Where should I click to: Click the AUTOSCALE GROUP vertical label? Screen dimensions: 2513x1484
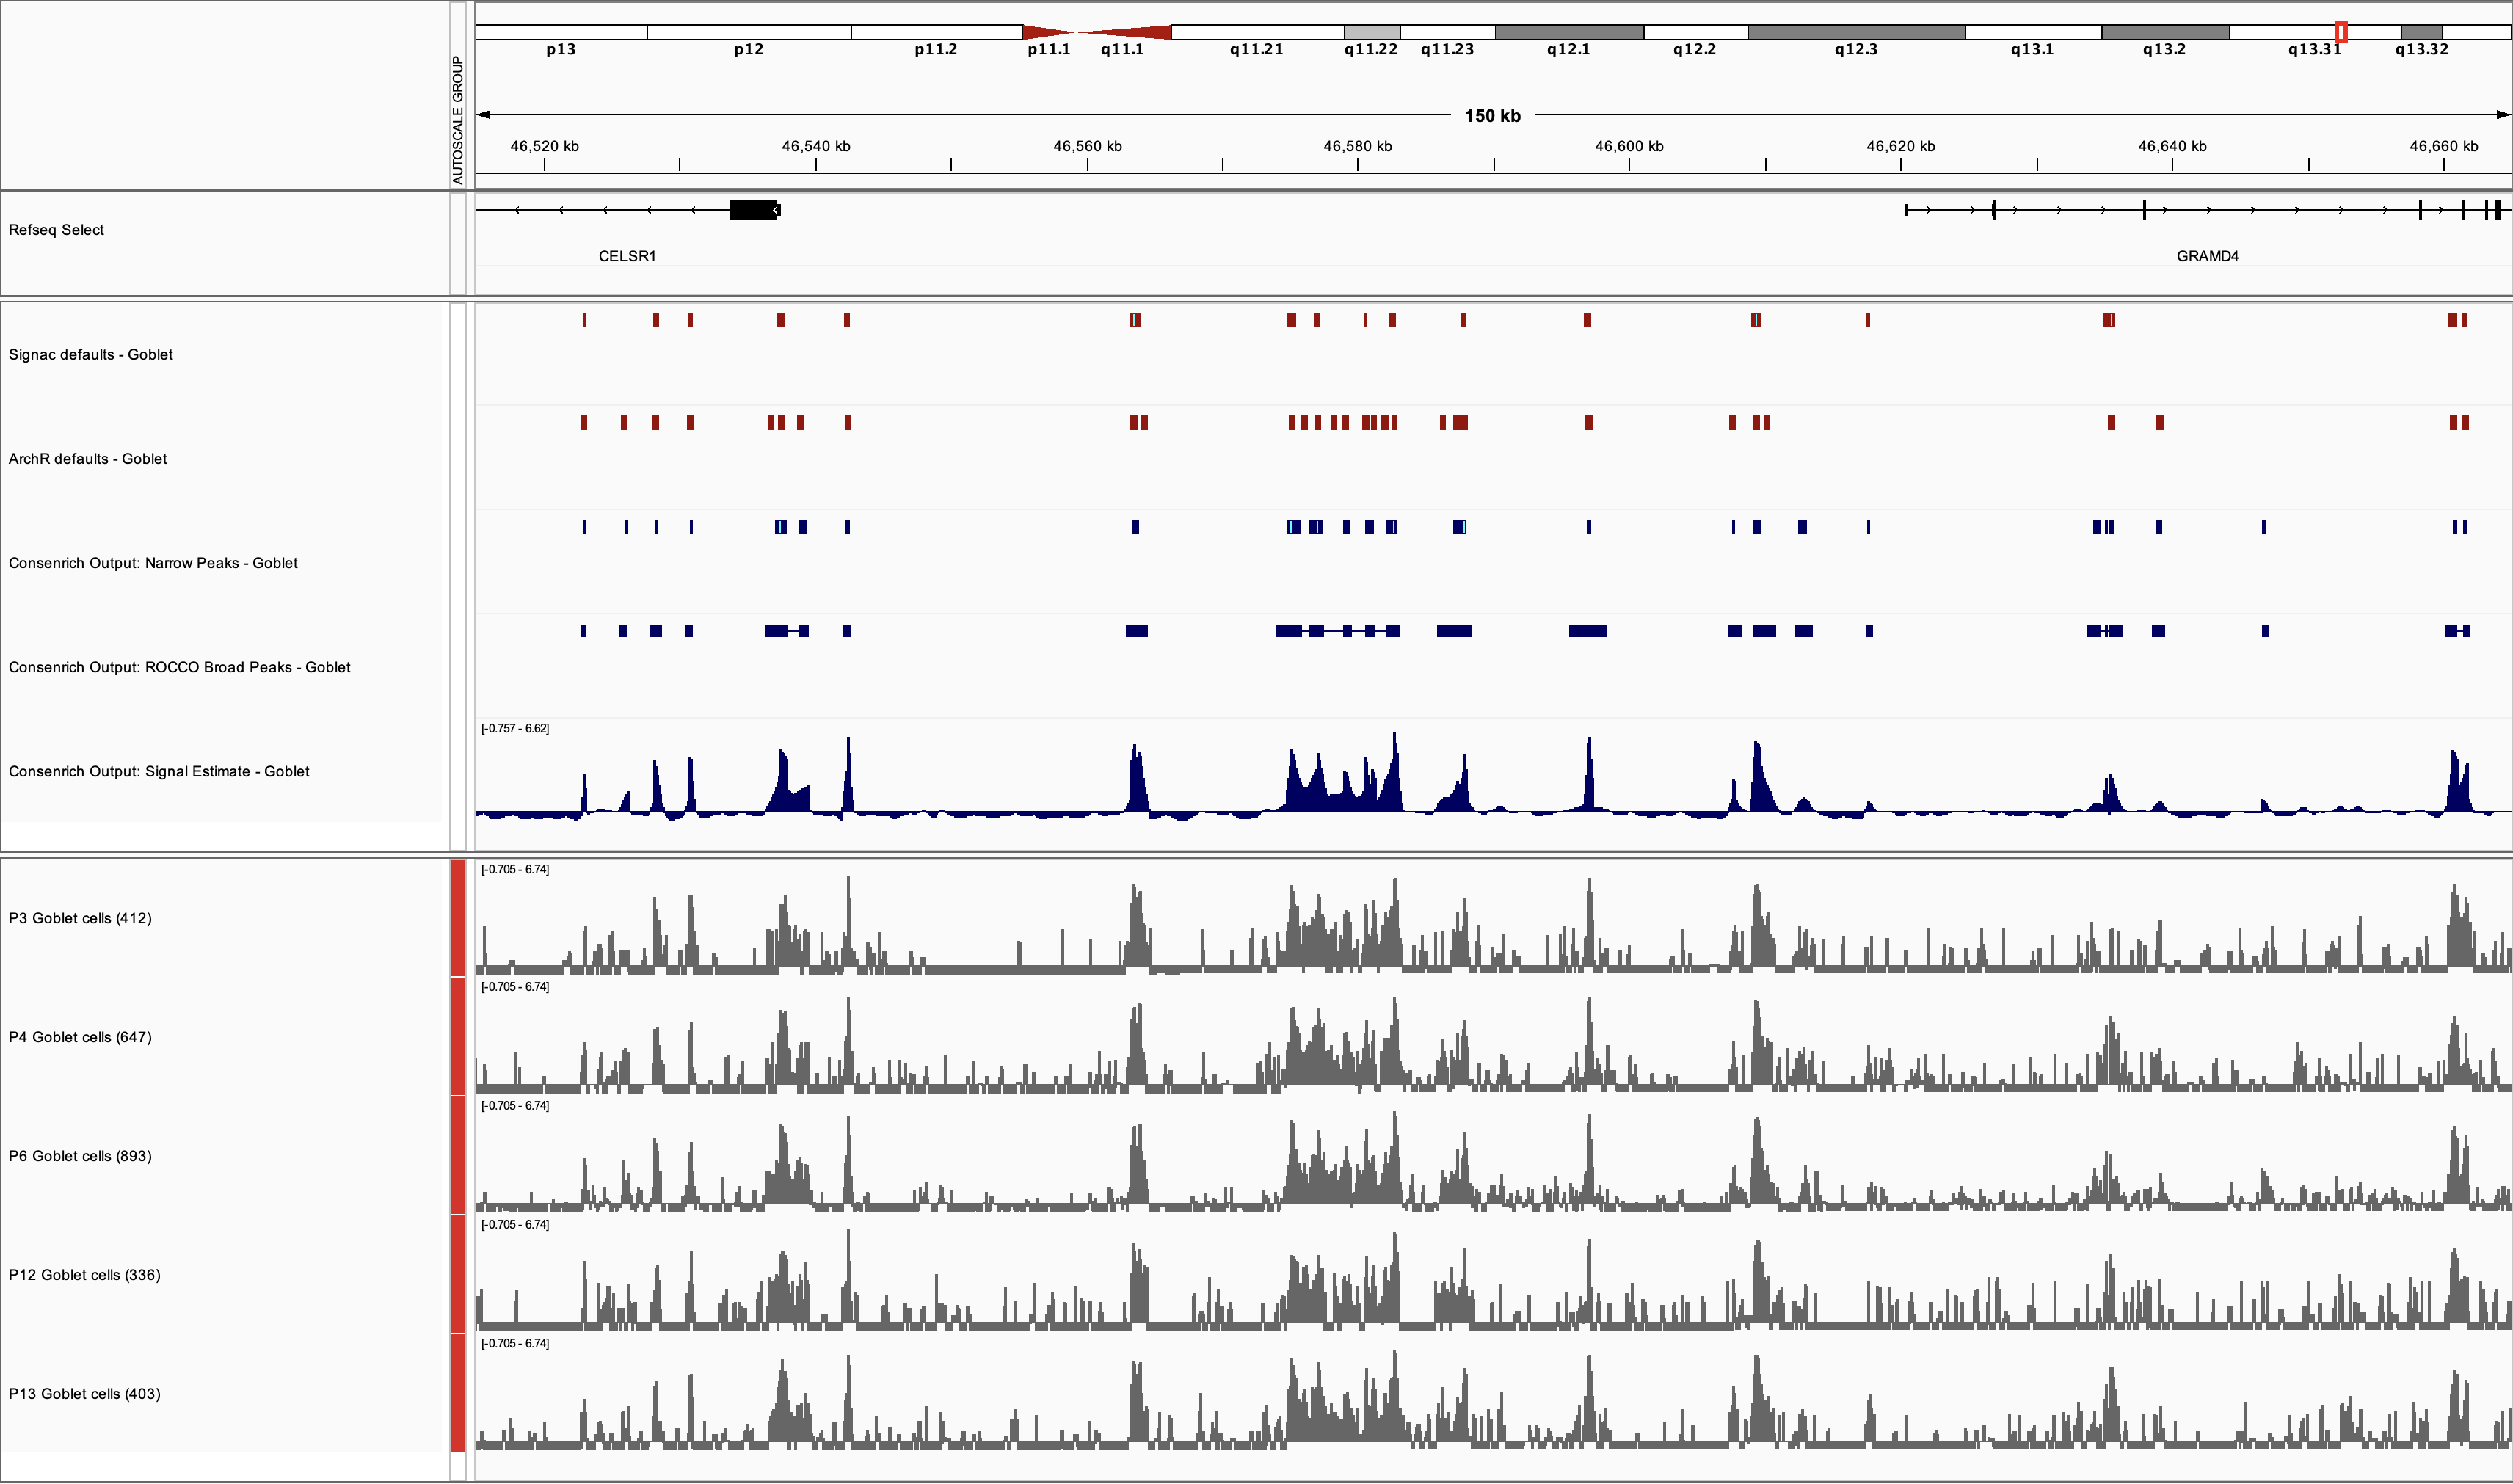coord(458,120)
